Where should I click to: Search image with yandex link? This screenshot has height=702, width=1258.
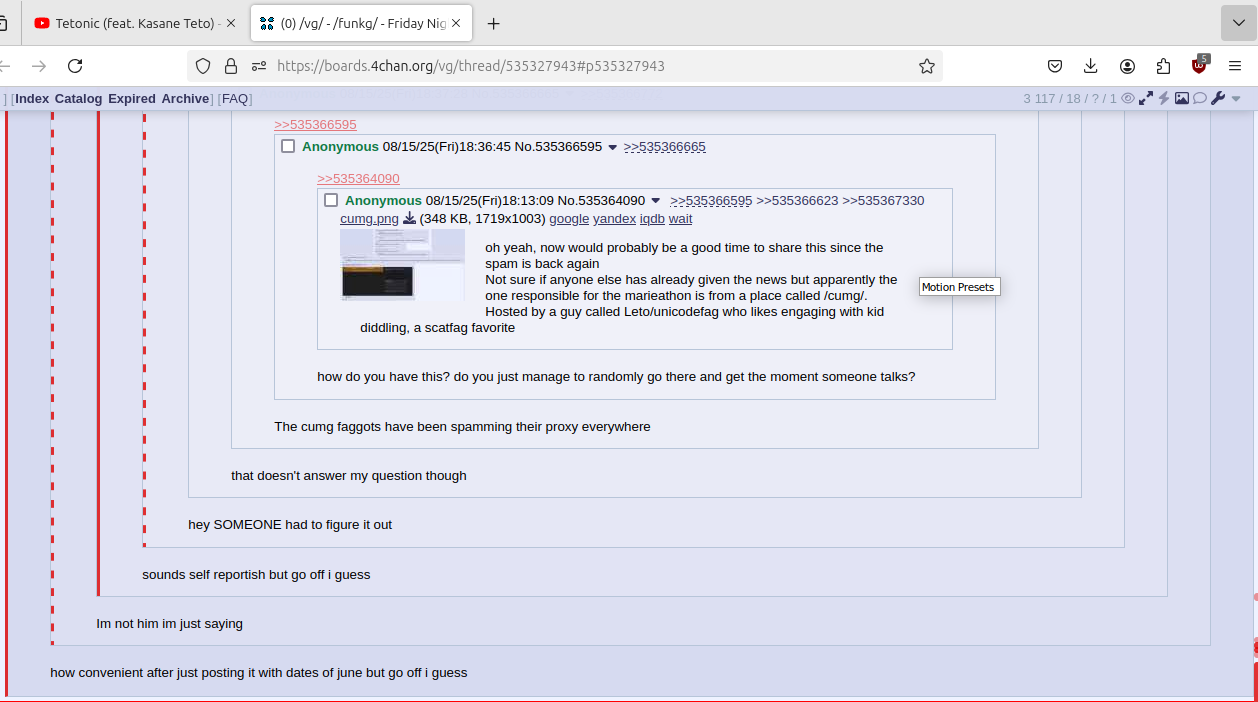pyautogui.click(x=614, y=218)
